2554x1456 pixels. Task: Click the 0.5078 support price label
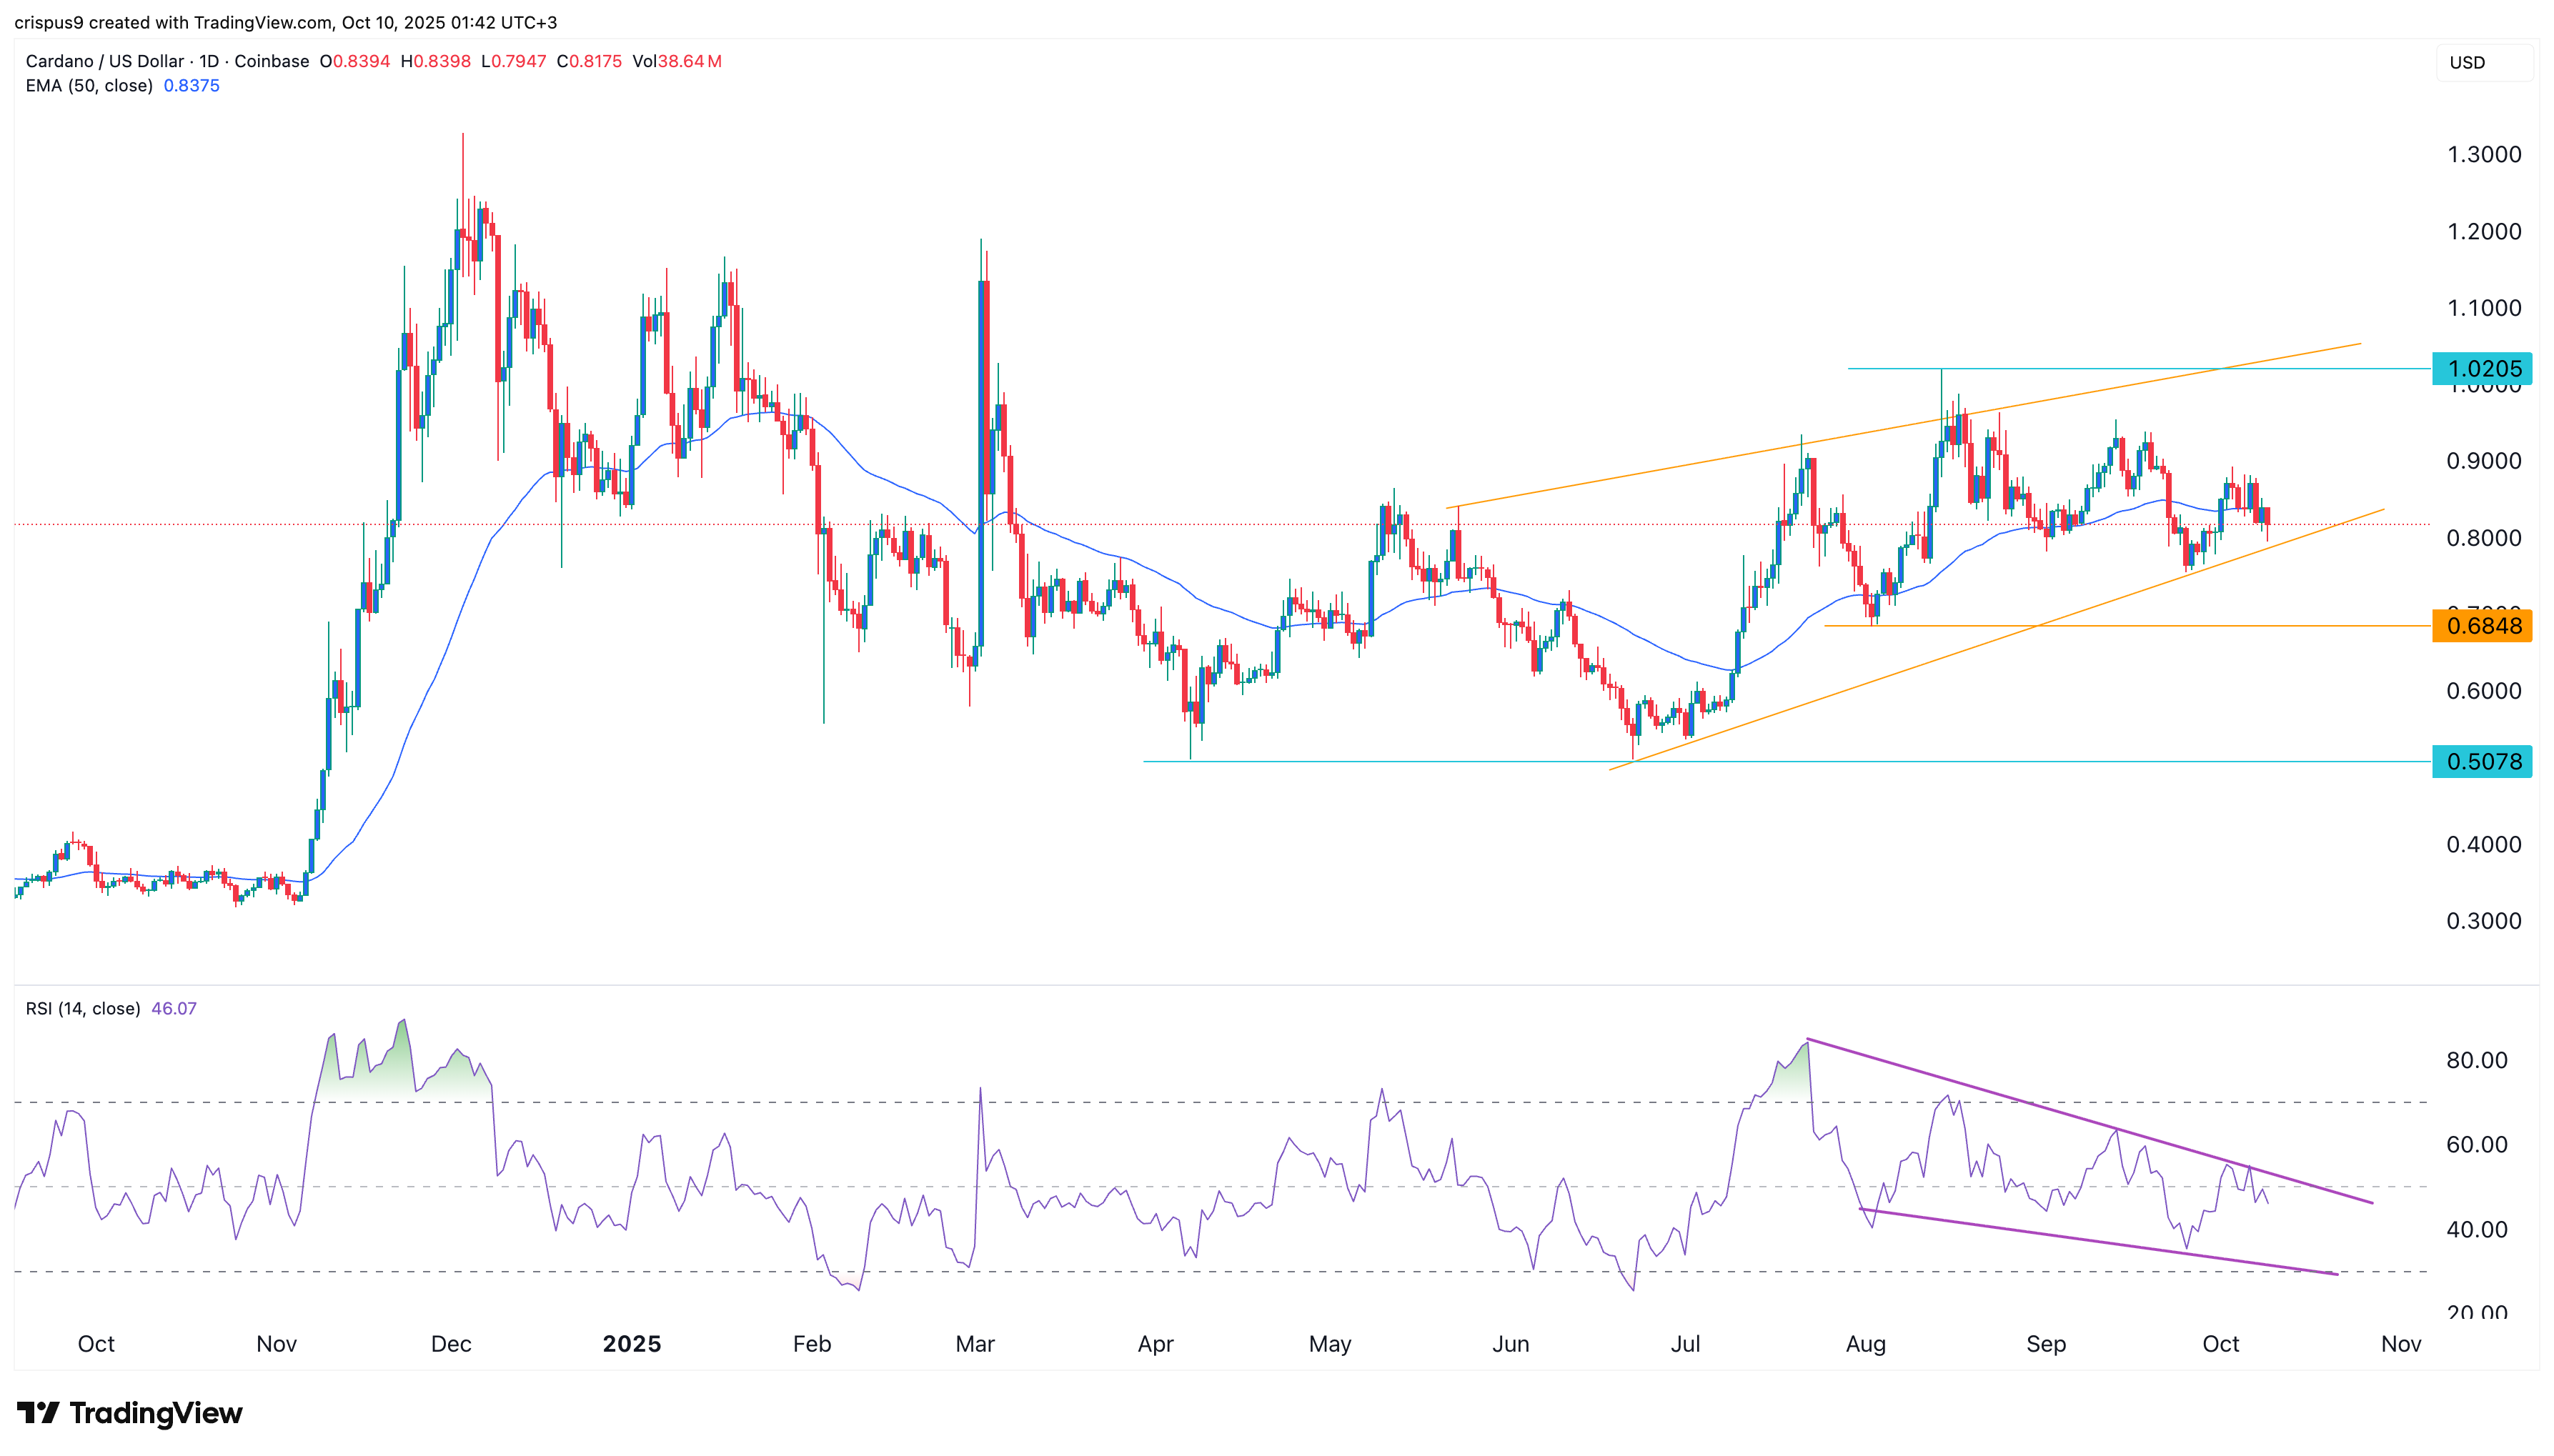pyautogui.click(x=2483, y=762)
